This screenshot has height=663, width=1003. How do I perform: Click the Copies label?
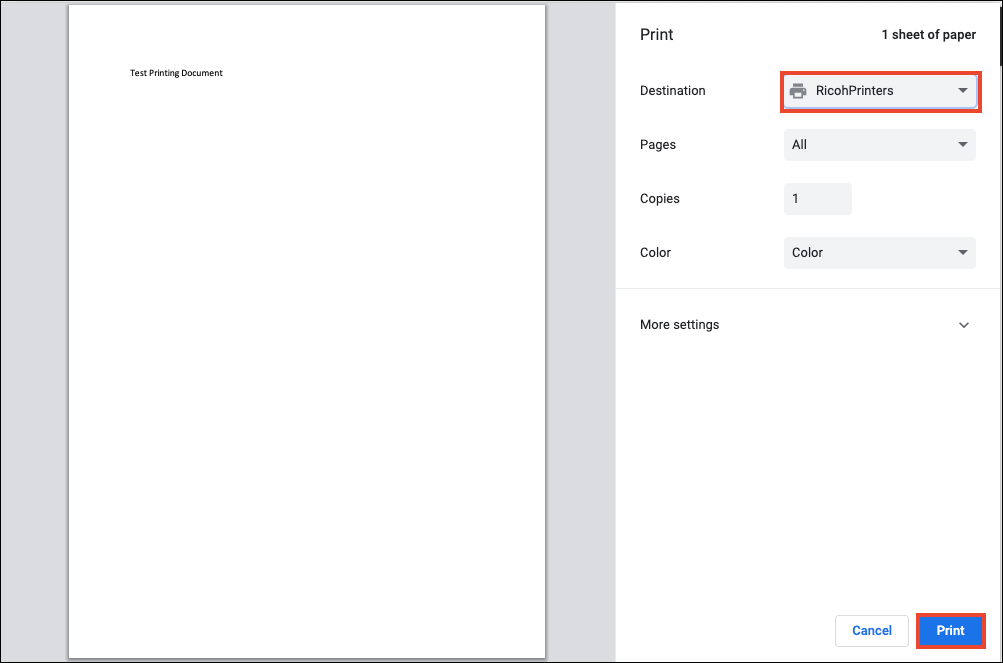click(659, 199)
